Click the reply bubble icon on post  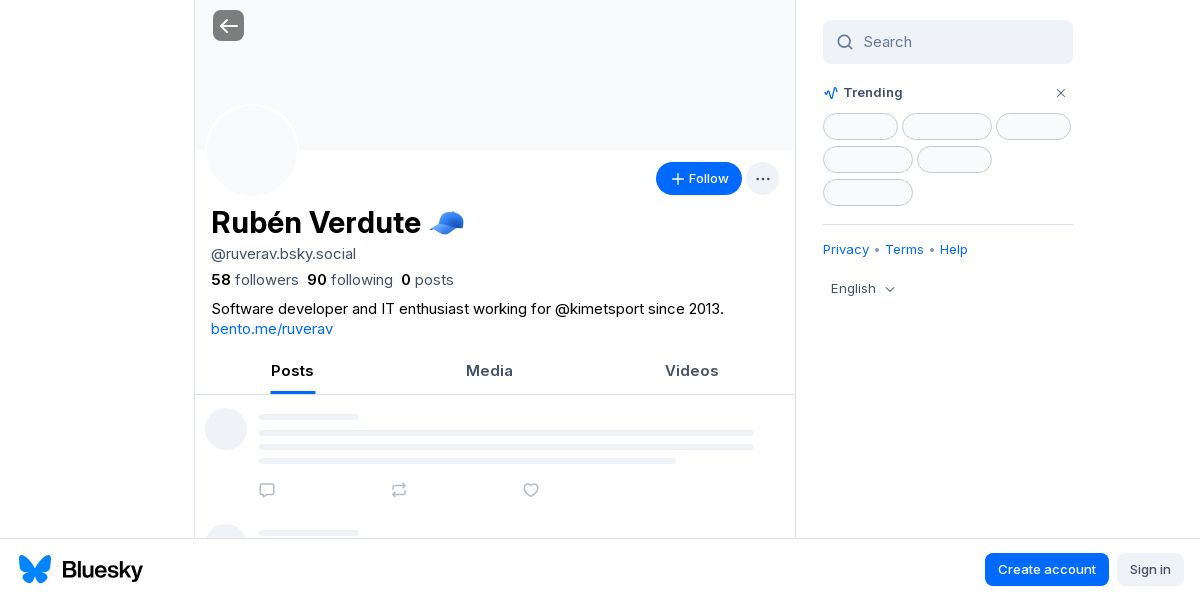pyautogui.click(x=267, y=490)
